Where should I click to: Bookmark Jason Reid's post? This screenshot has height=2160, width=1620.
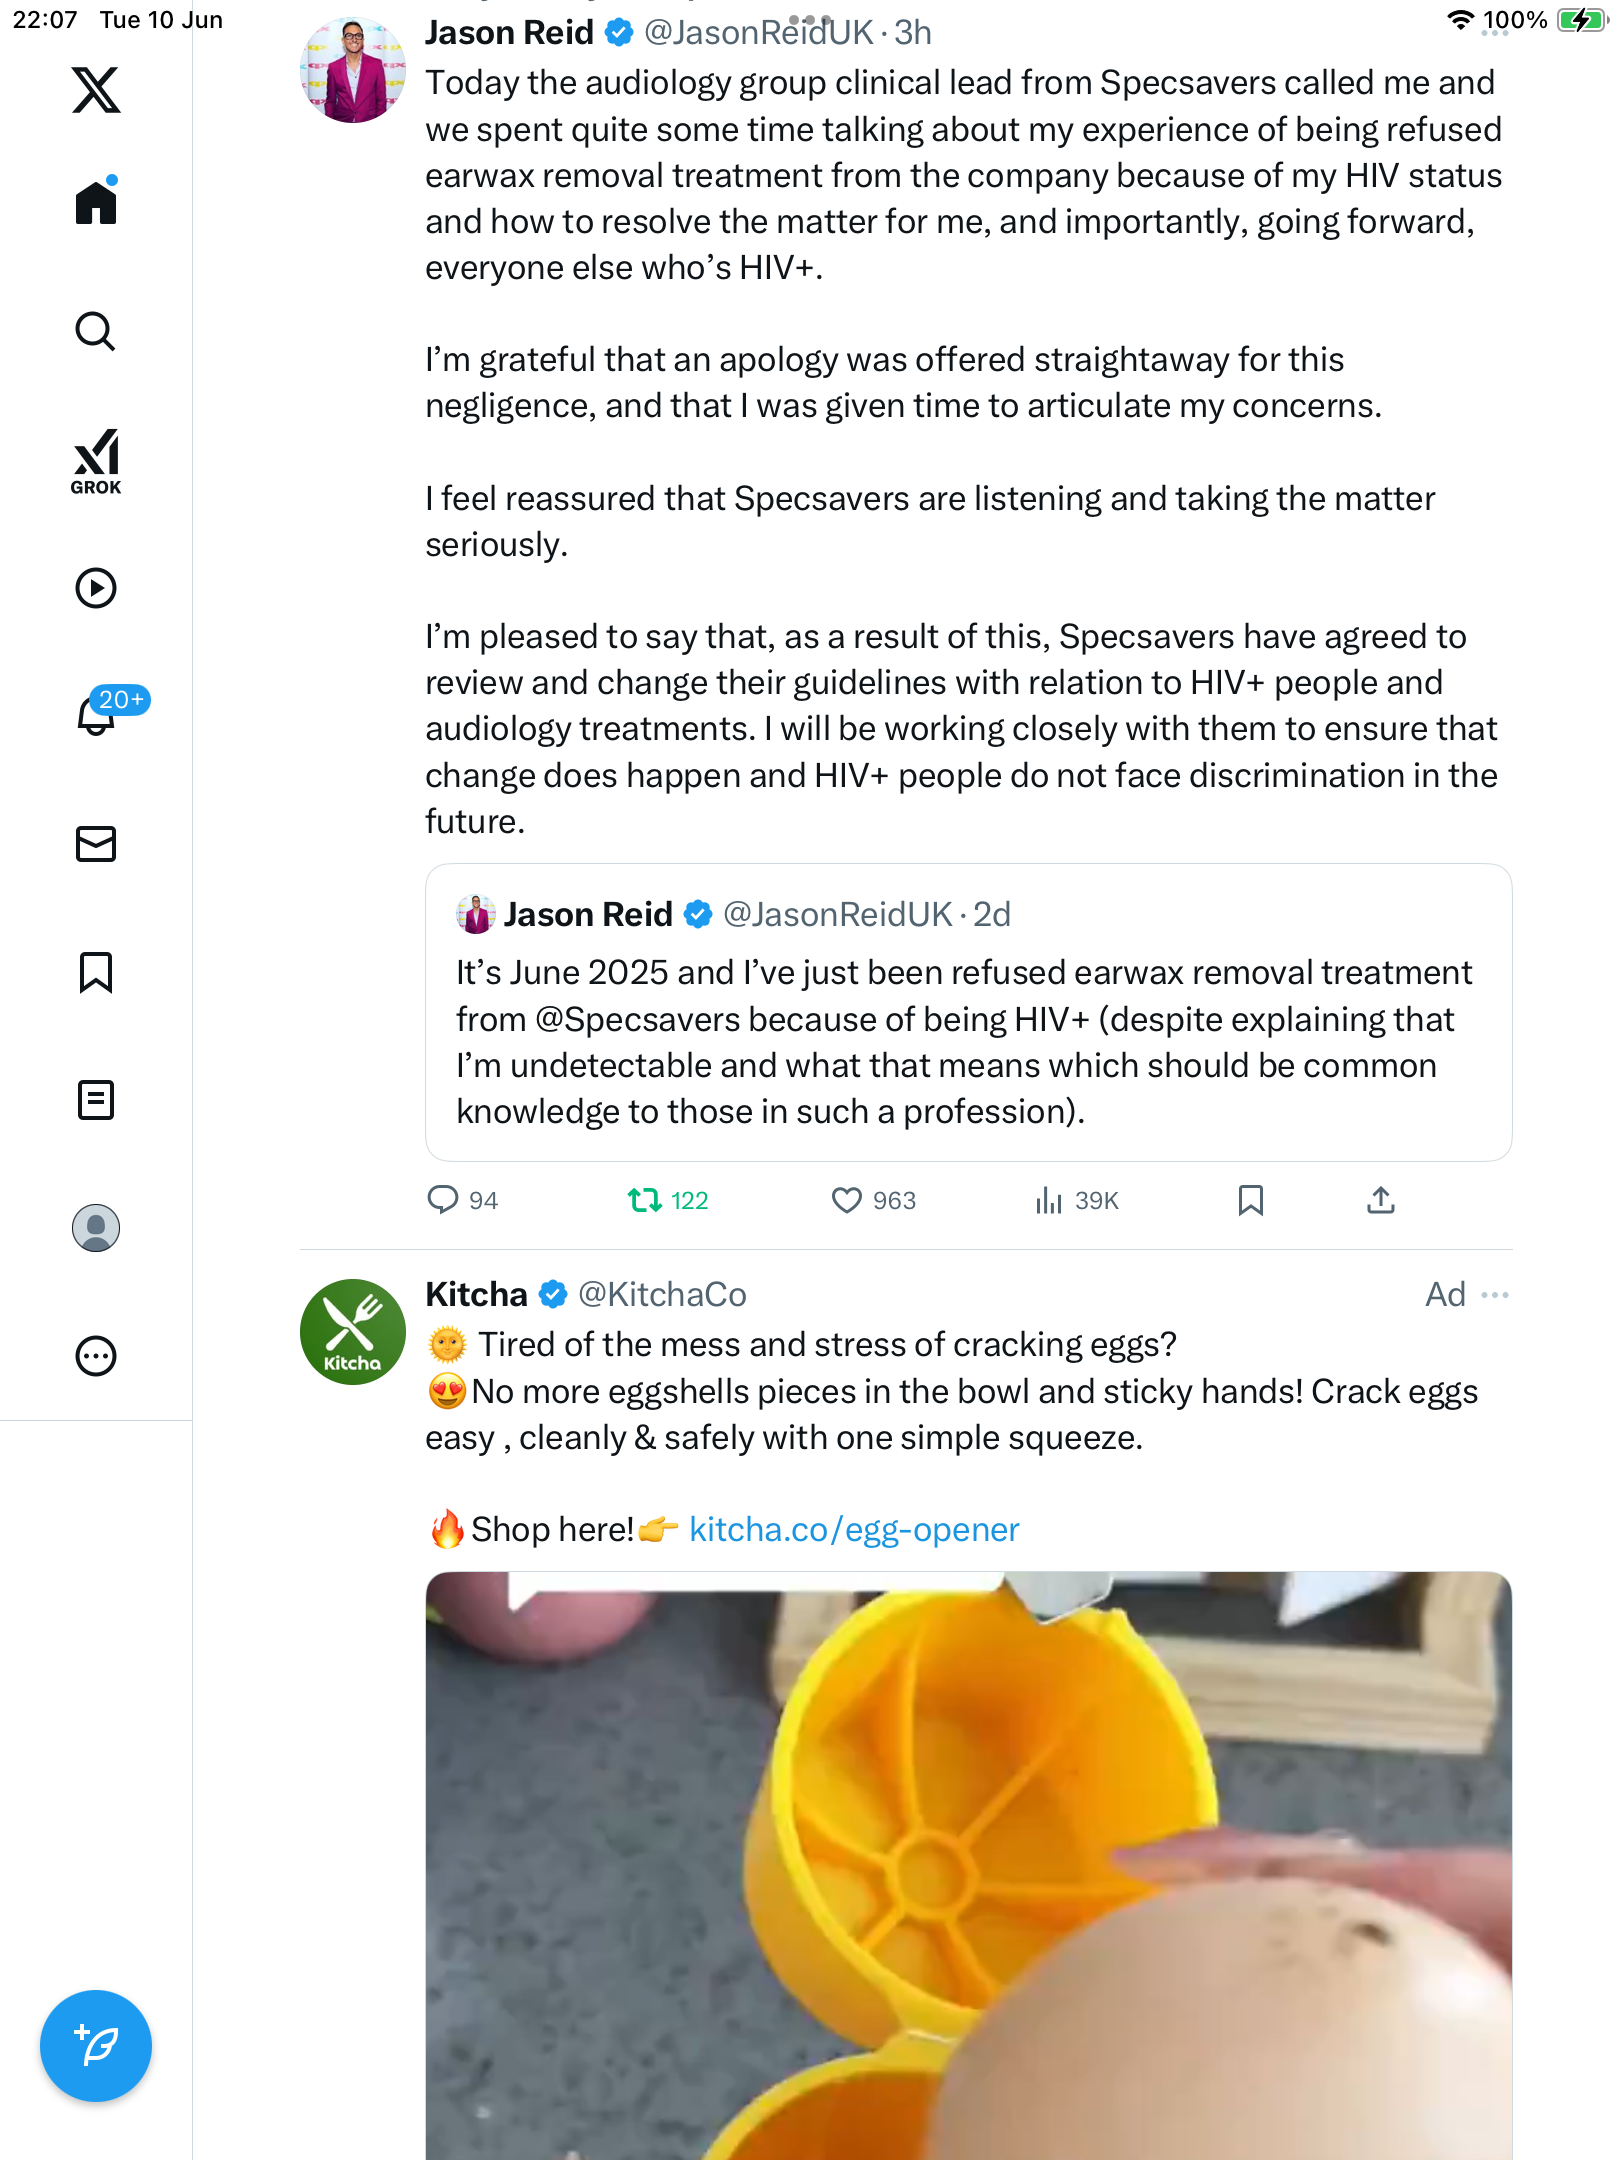click(1251, 1200)
